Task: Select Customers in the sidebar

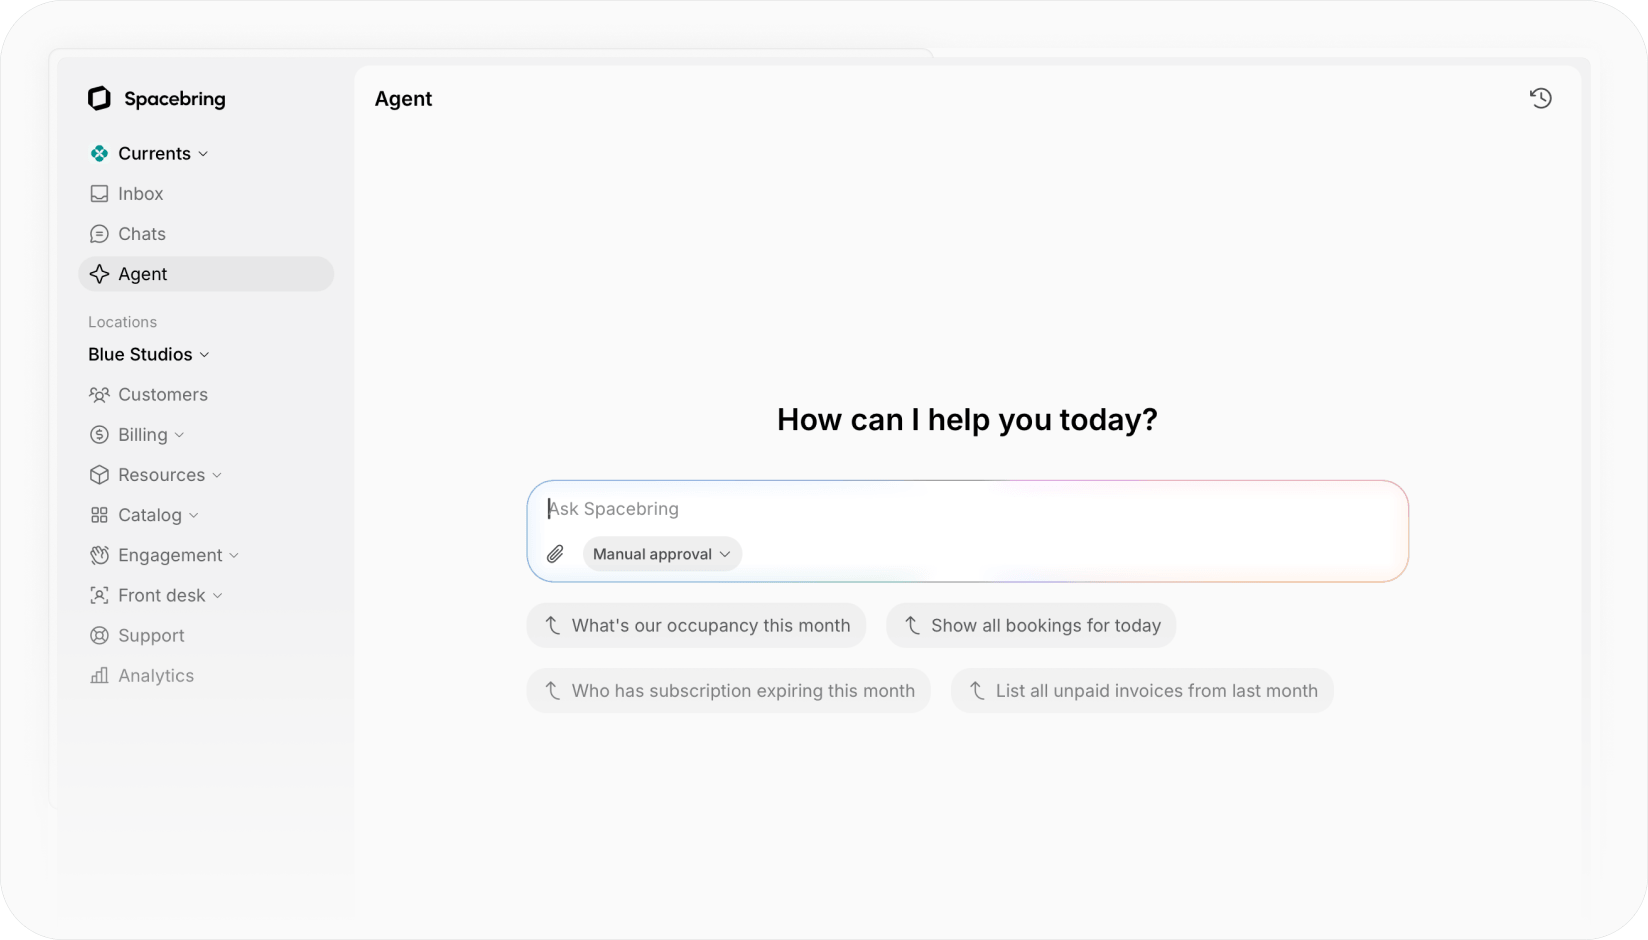Action: tap(206, 395)
